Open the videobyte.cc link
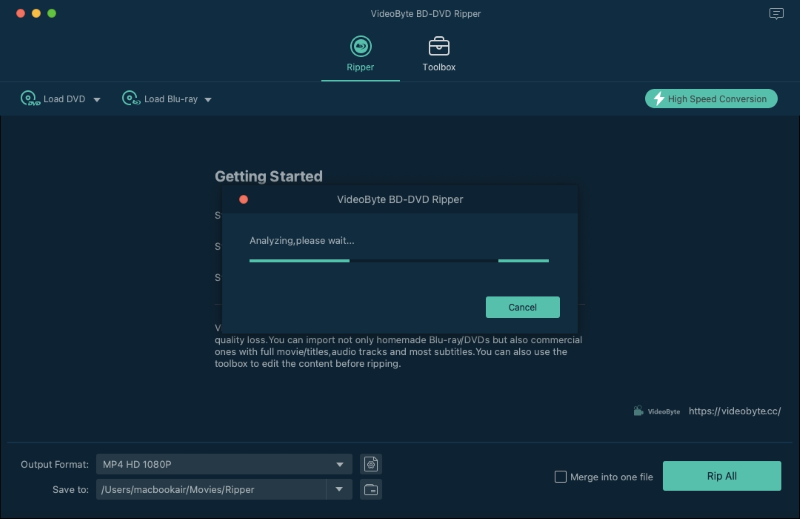The image size is (800, 519). 734,411
